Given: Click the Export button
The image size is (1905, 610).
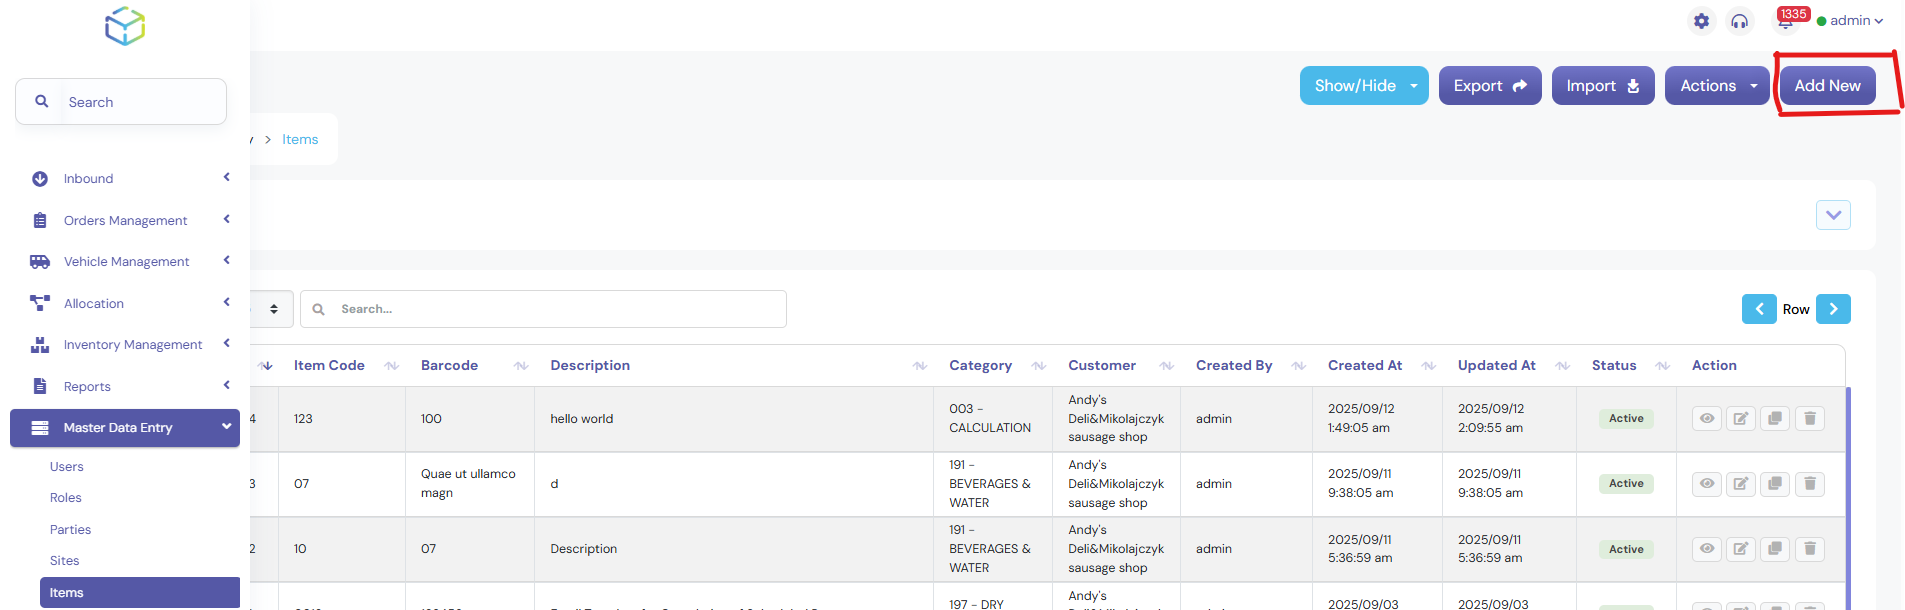Looking at the screenshot, I should (x=1489, y=86).
